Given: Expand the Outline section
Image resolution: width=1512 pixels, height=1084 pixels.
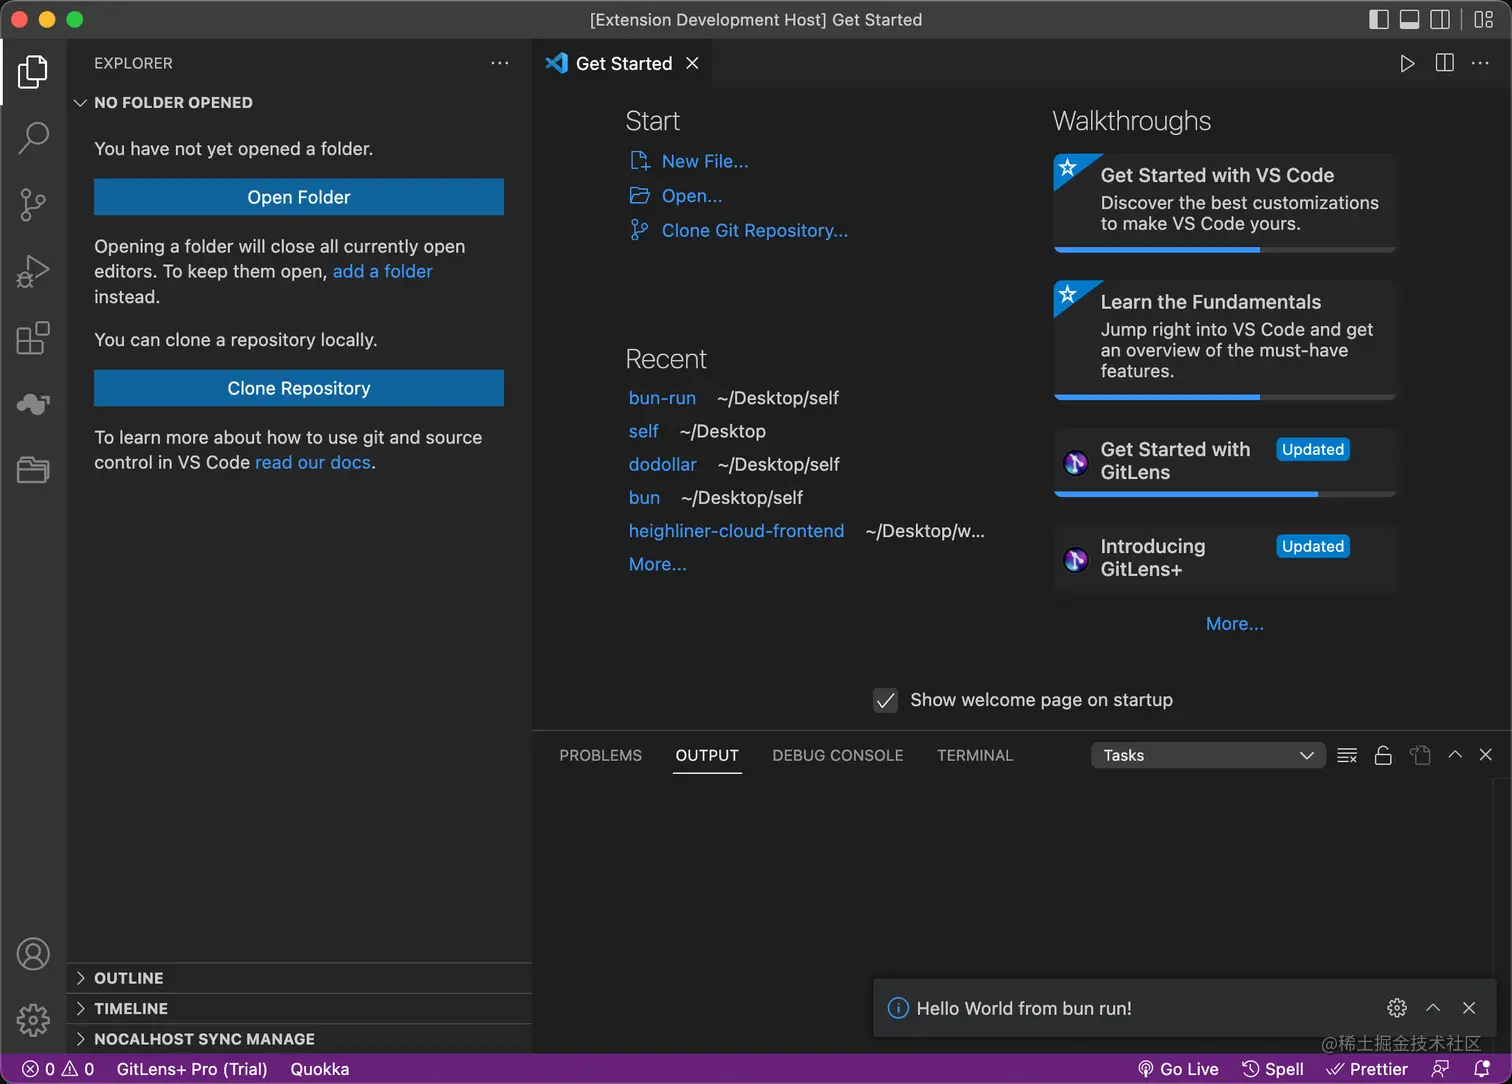Looking at the screenshot, I should 299,978.
